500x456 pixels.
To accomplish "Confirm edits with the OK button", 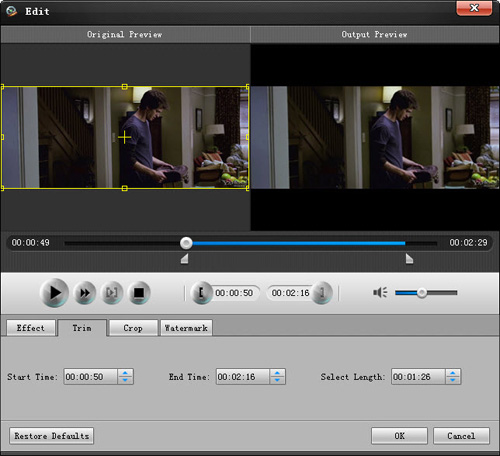I will tap(399, 436).
